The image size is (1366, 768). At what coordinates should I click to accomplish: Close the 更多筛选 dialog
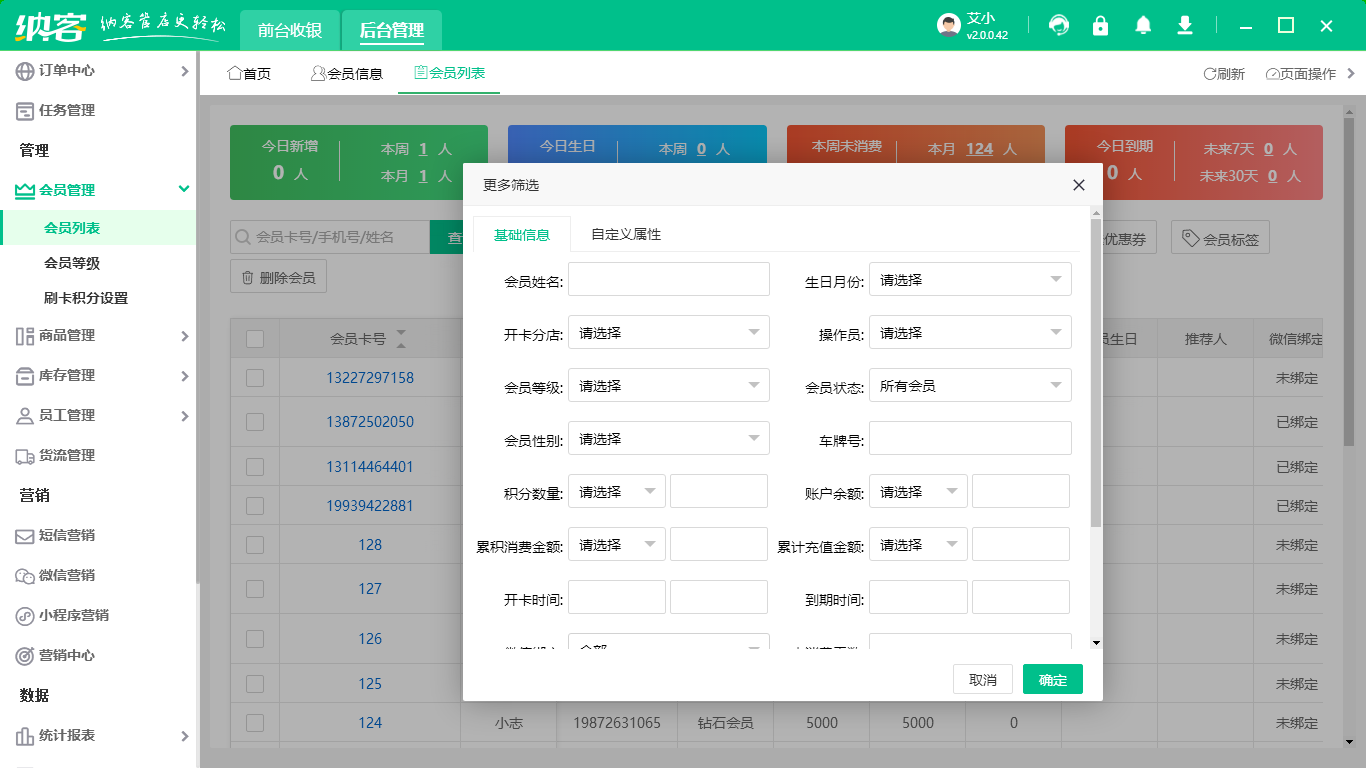1079,185
